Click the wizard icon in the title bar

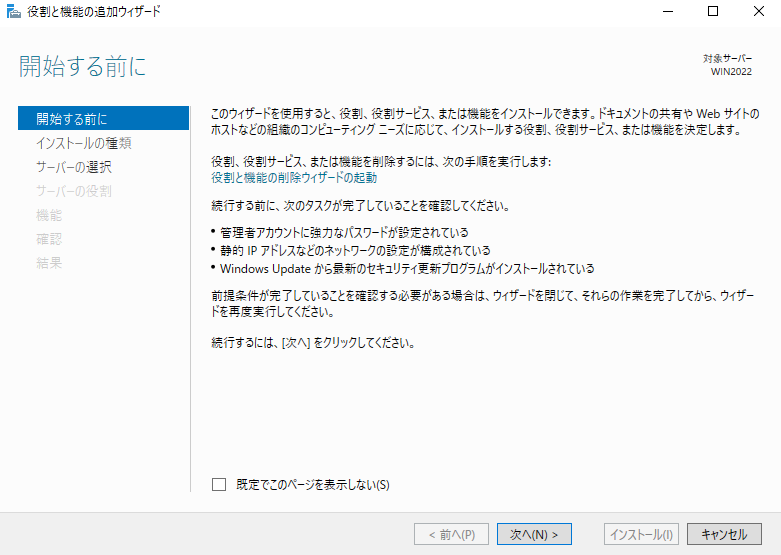click(x=13, y=12)
